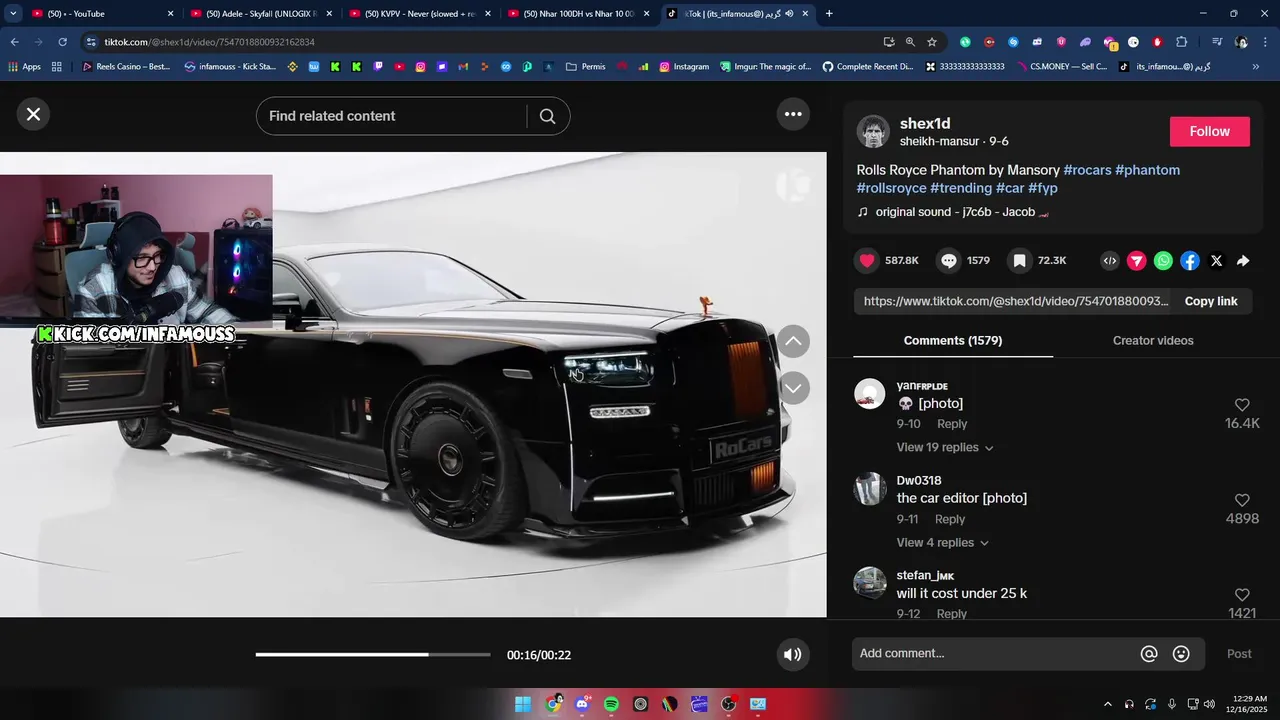The width and height of the screenshot is (1280, 720).
Task: Open the browser tab search dropdown arrow
Action: [13, 14]
